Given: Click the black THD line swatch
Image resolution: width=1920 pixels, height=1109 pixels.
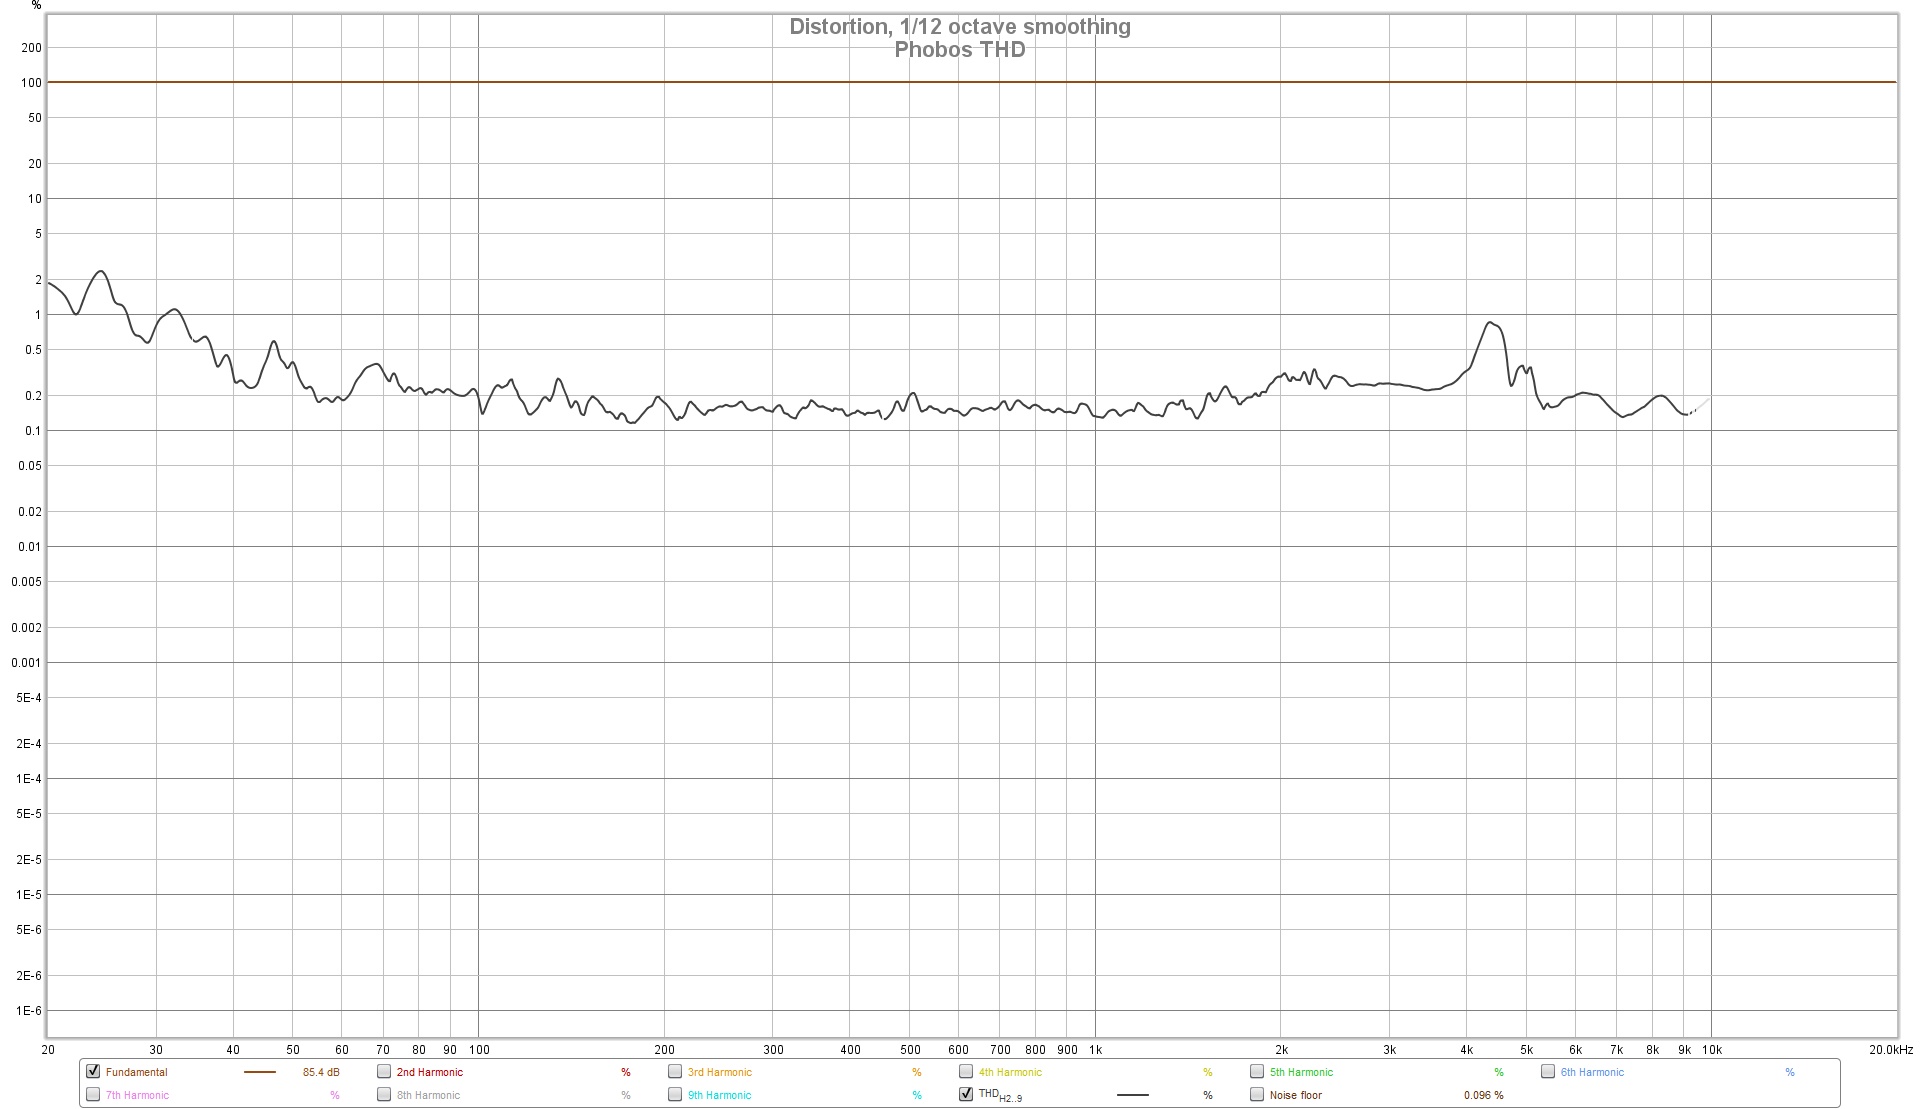Looking at the screenshot, I should click(x=1132, y=1095).
